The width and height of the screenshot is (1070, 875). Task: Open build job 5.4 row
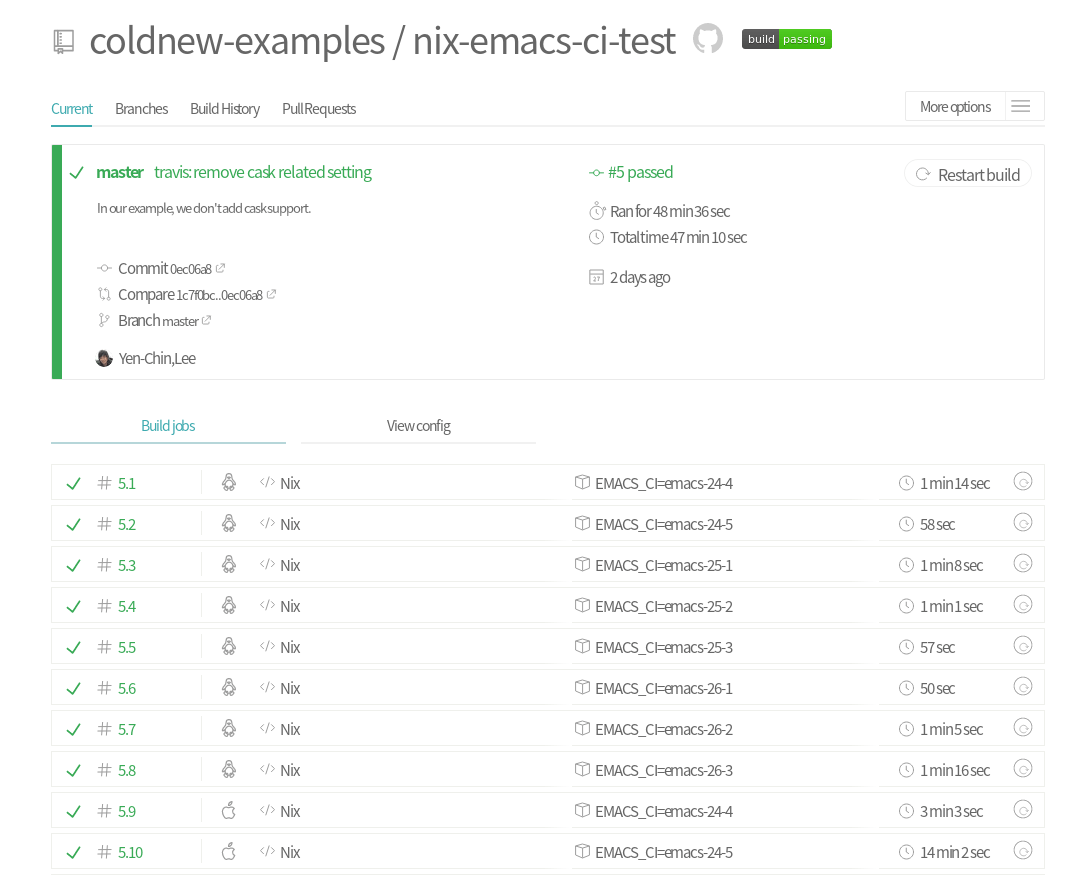(x=127, y=606)
